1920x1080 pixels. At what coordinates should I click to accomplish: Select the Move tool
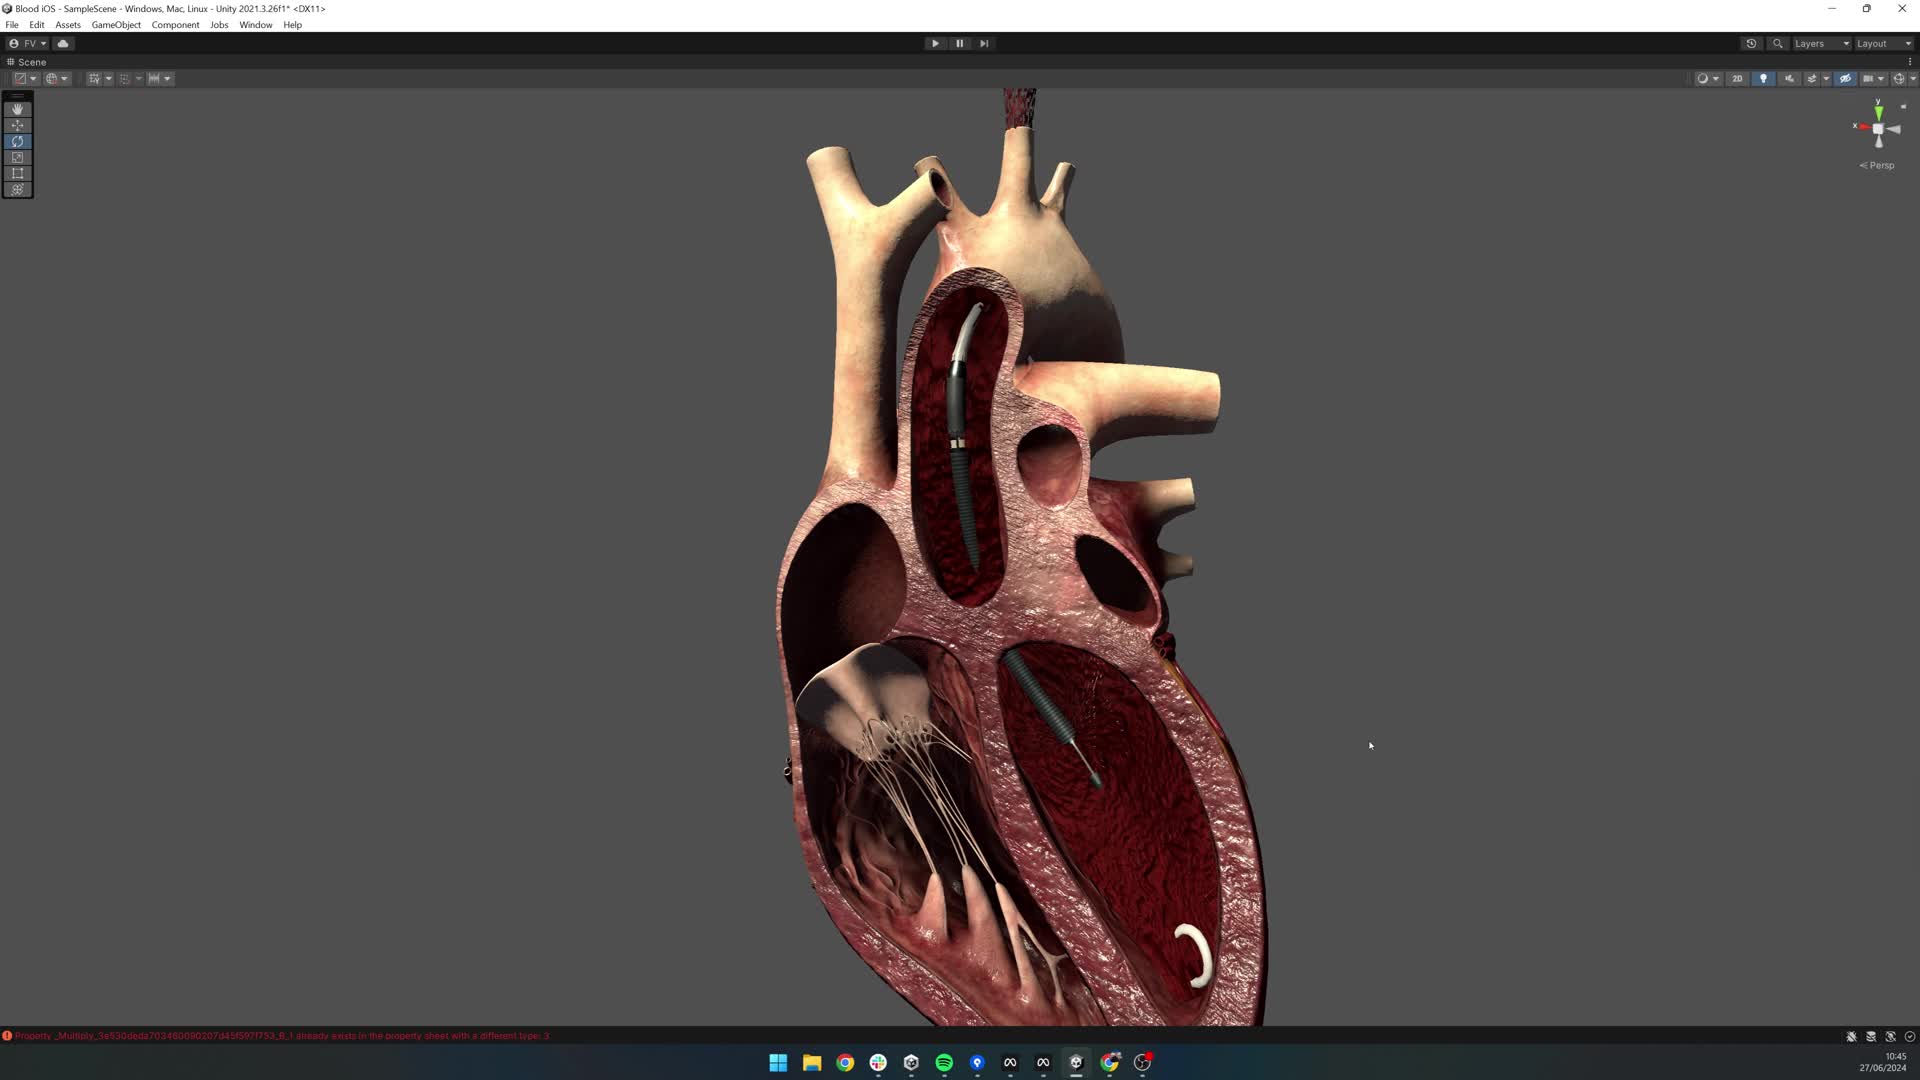(x=17, y=125)
